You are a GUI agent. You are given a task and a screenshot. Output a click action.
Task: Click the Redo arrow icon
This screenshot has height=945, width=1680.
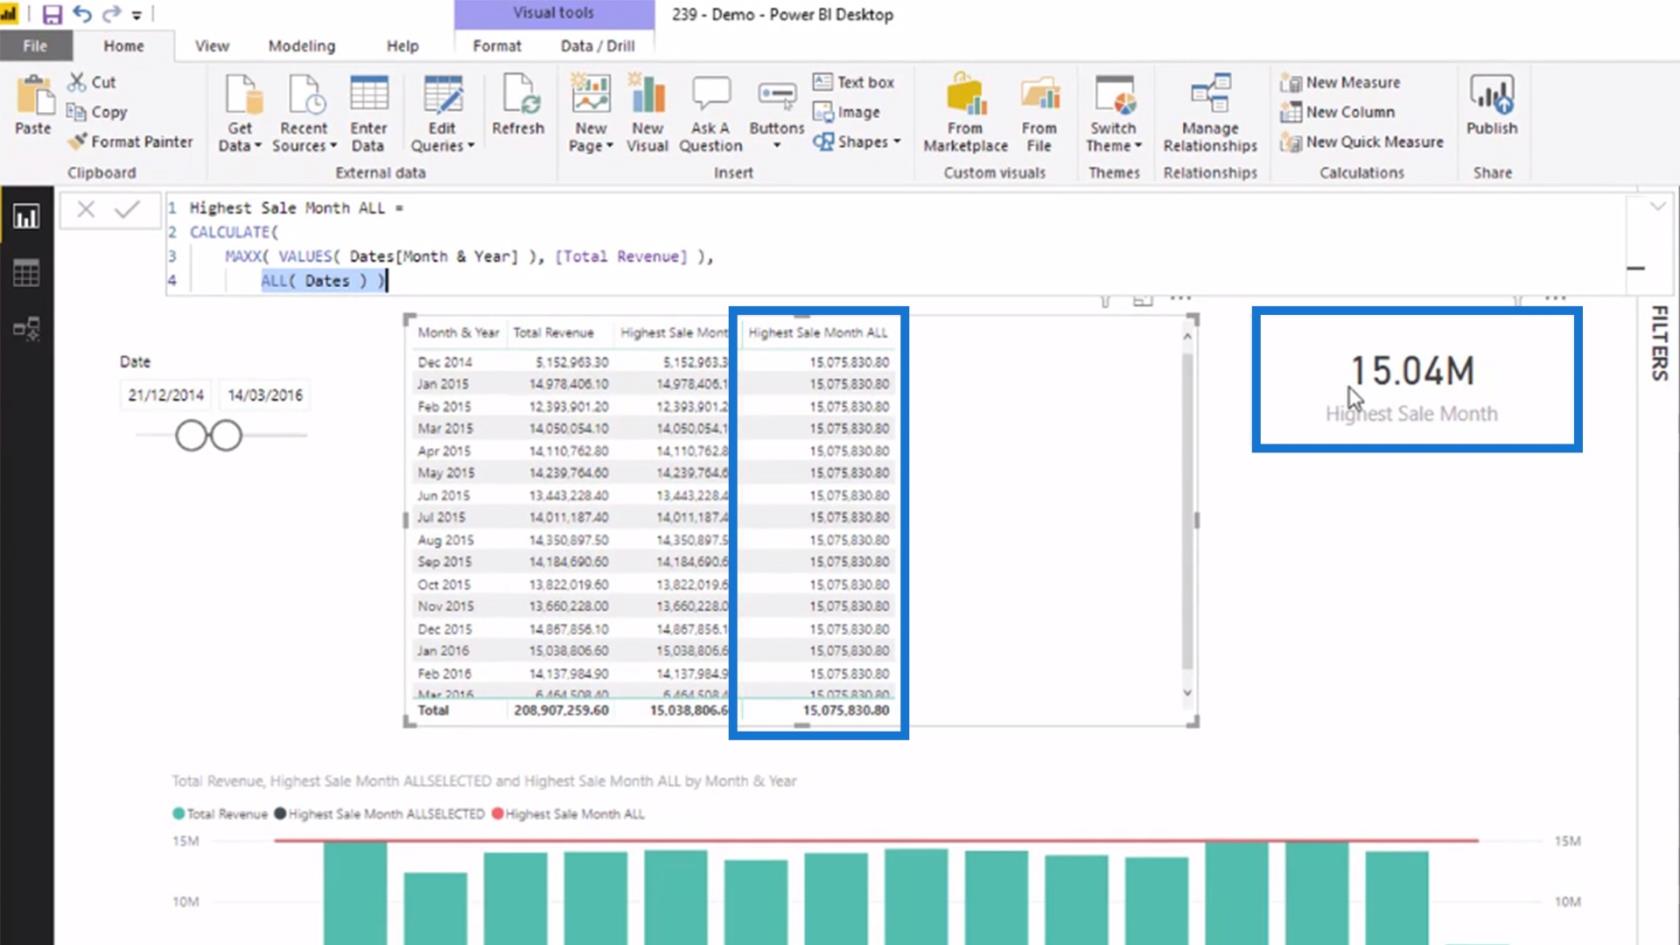pos(111,14)
